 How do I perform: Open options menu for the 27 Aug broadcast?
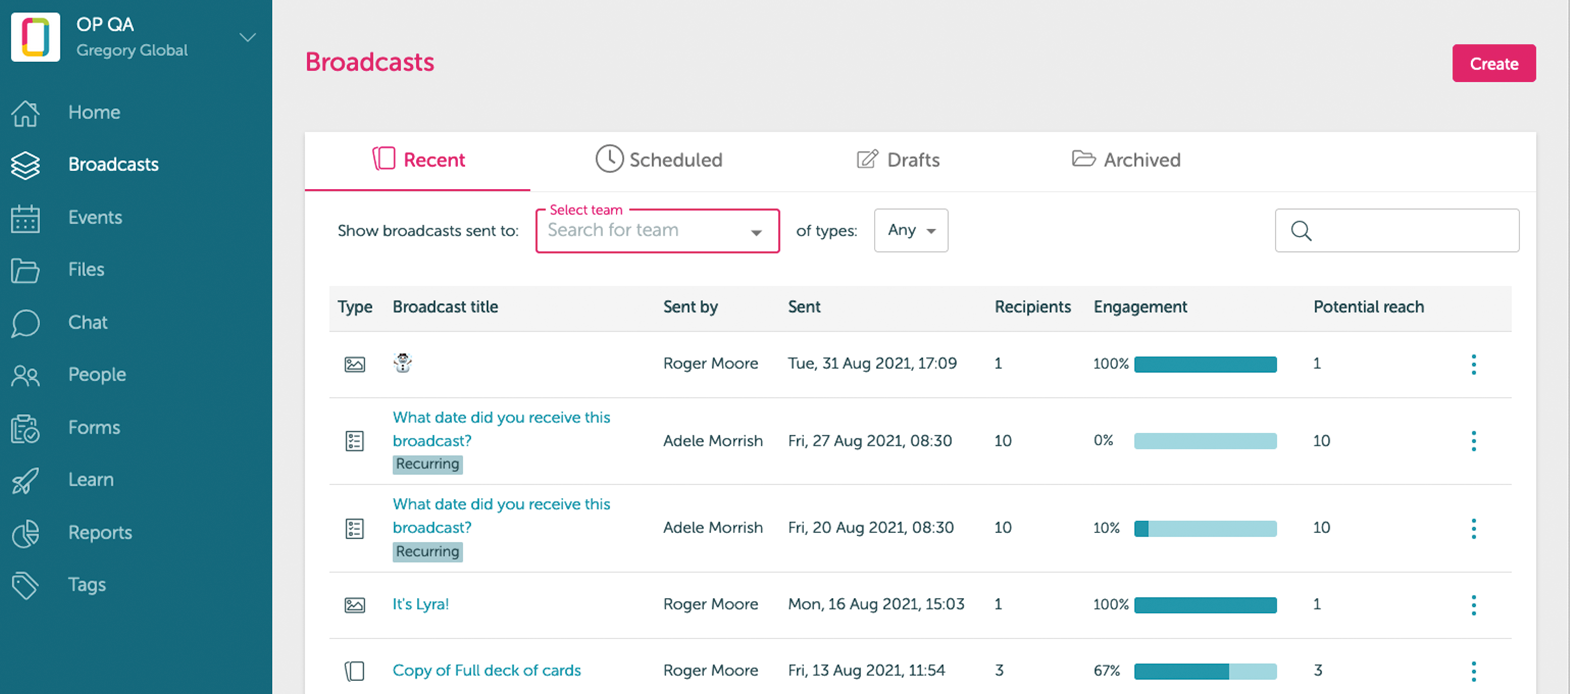pyautogui.click(x=1473, y=441)
